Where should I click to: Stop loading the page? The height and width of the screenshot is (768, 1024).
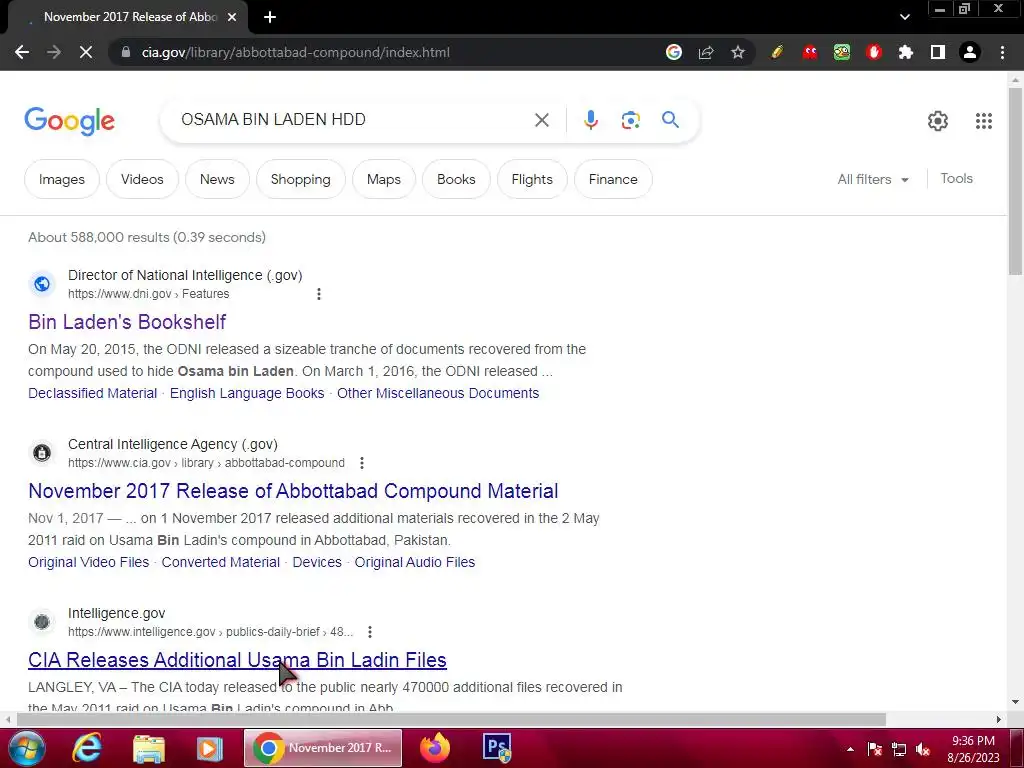pos(86,52)
